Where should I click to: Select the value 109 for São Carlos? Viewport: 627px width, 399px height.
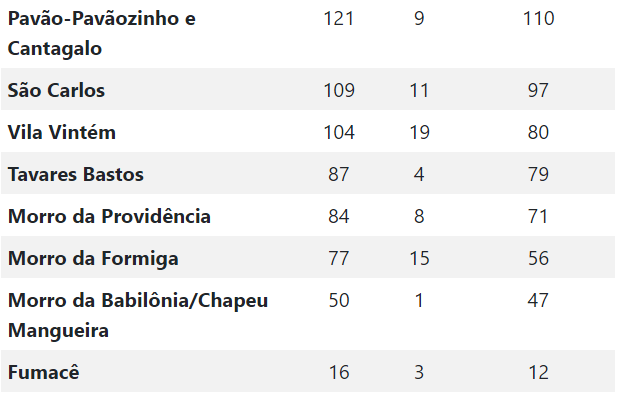point(339,90)
